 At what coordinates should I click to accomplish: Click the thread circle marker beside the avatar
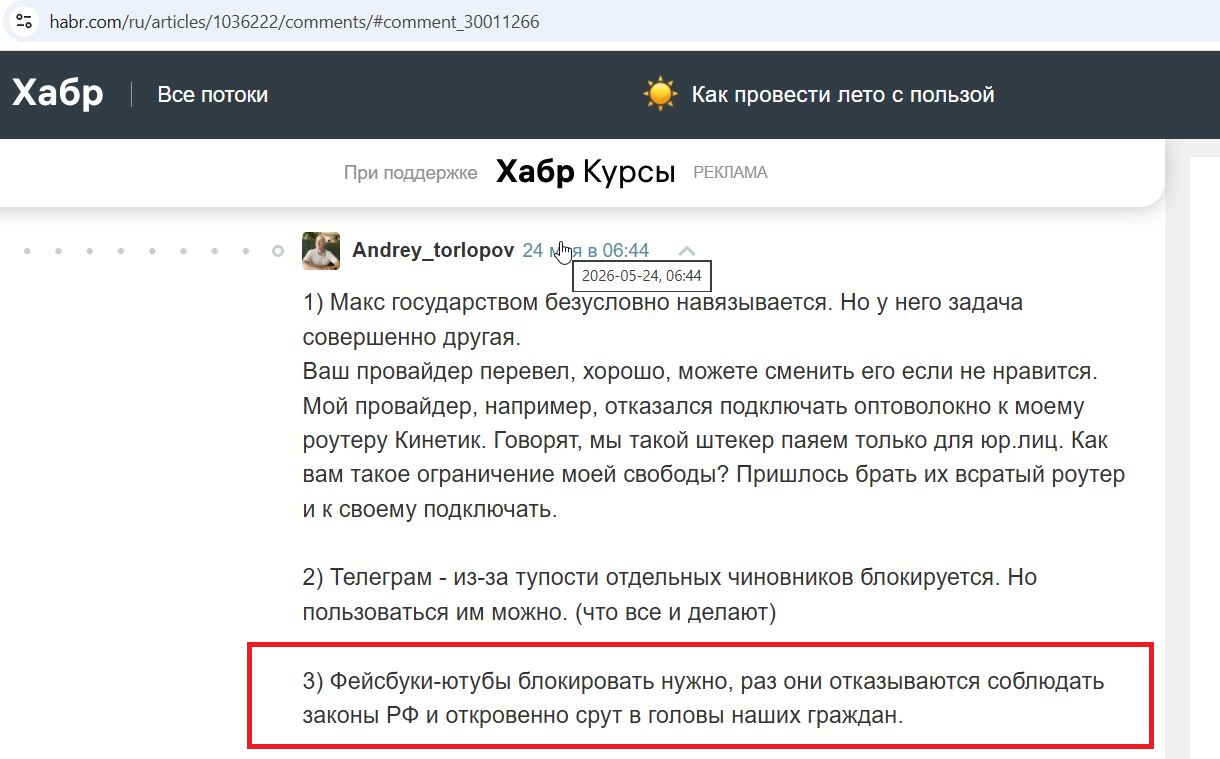tap(278, 251)
